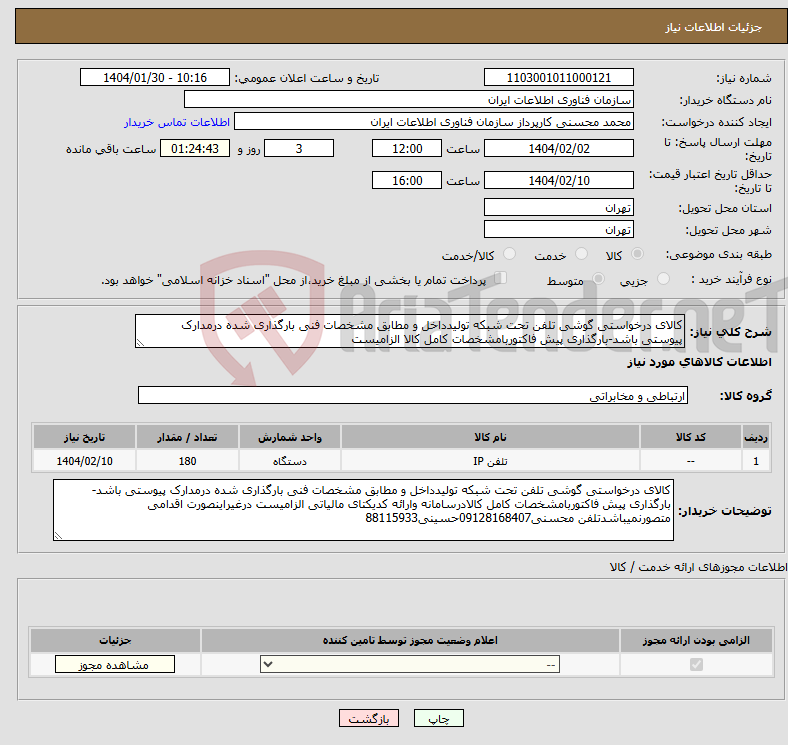Screen dimensions: 788x745
Task: Click تعداد / مقدار column header
Action: (x=187, y=437)
